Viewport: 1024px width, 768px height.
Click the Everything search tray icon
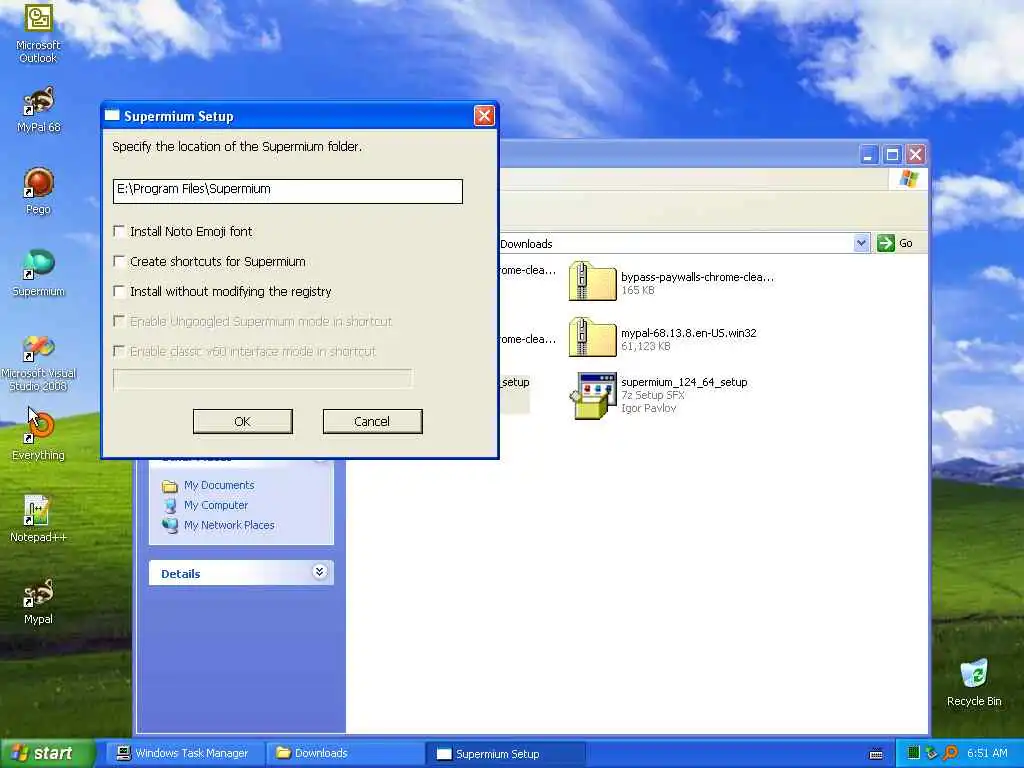[x=950, y=753]
